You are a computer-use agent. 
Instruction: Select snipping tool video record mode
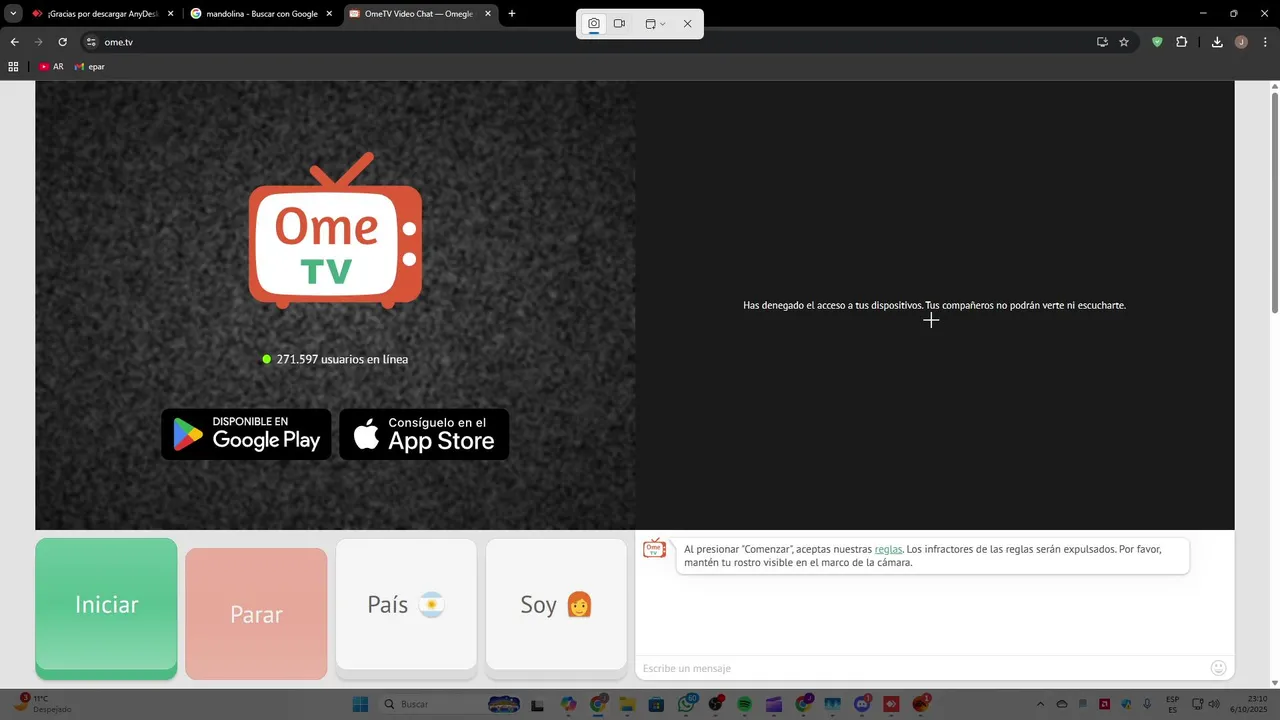point(619,23)
